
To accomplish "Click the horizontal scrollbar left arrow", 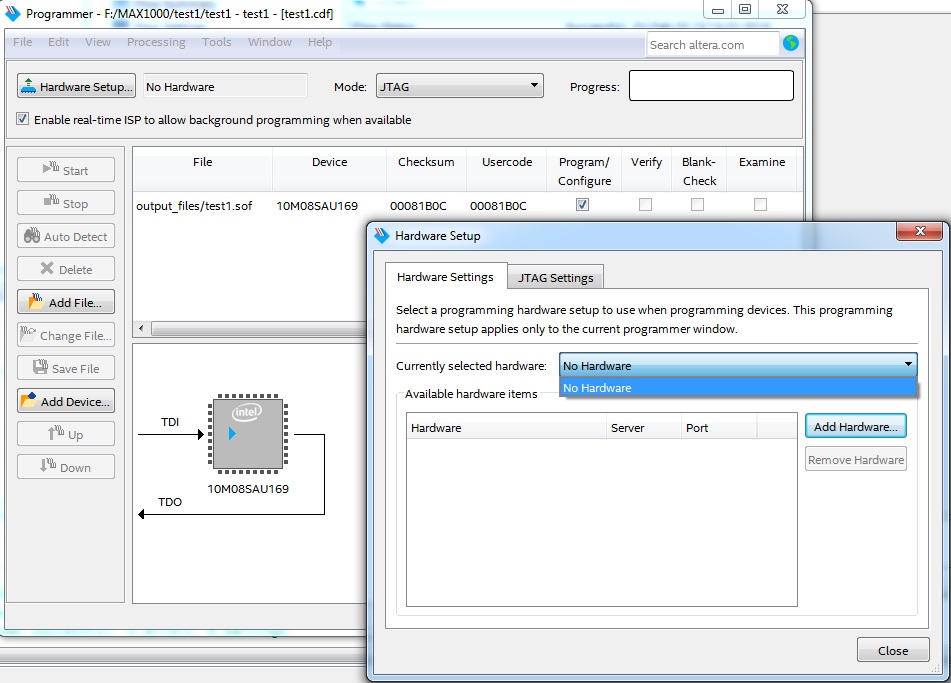I will point(141,328).
